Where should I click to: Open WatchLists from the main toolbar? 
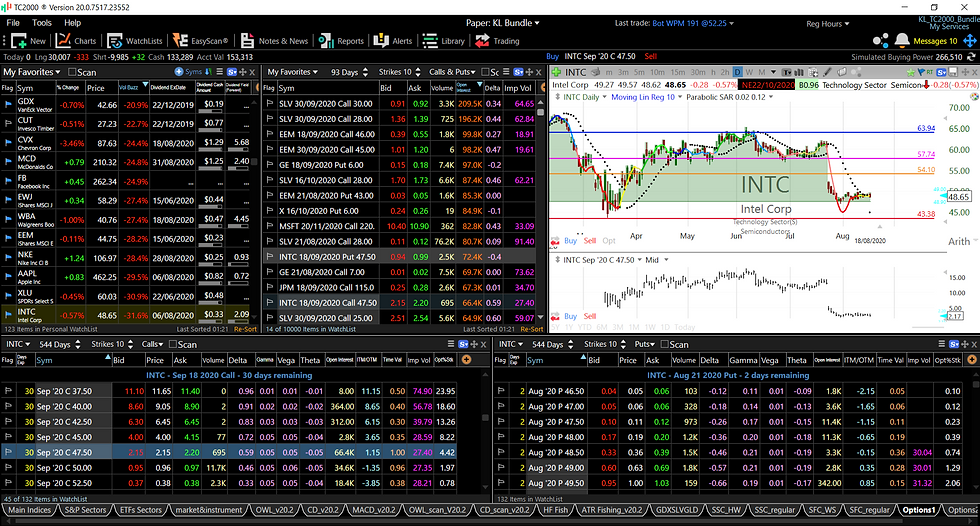coord(134,41)
